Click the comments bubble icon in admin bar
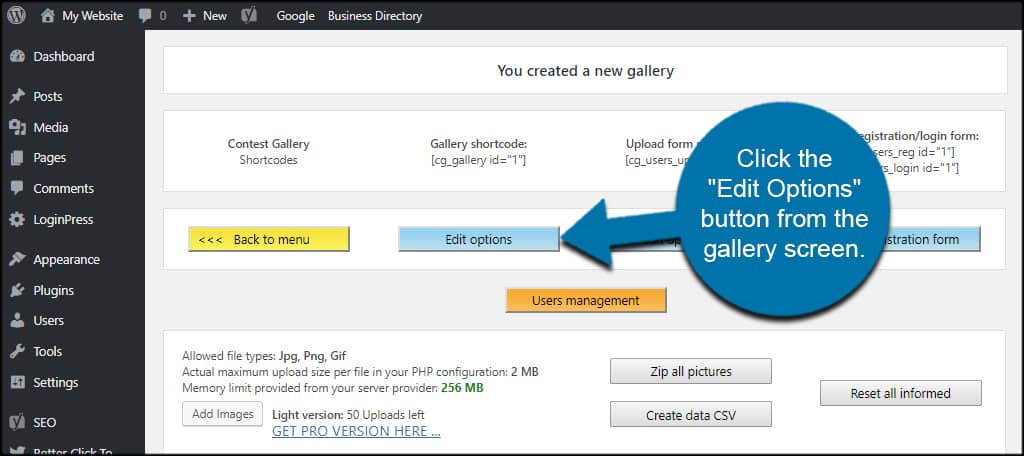The image size is (1024, 456). coord(146,15)
